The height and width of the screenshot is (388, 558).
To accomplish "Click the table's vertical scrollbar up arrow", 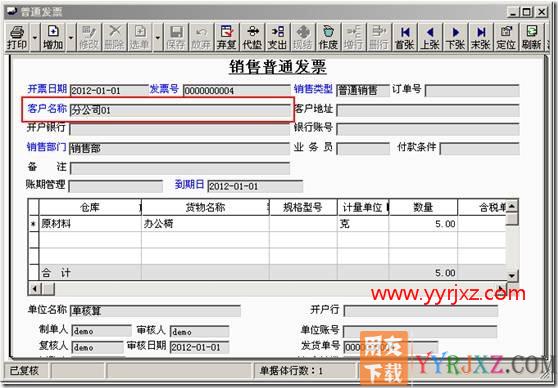I will point(512,206).
